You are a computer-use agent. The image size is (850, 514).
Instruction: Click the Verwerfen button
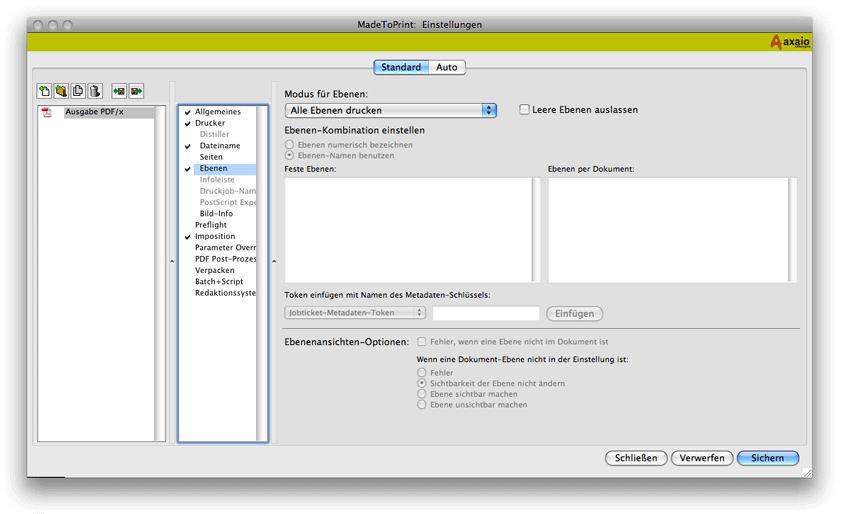tap(702, 458)
